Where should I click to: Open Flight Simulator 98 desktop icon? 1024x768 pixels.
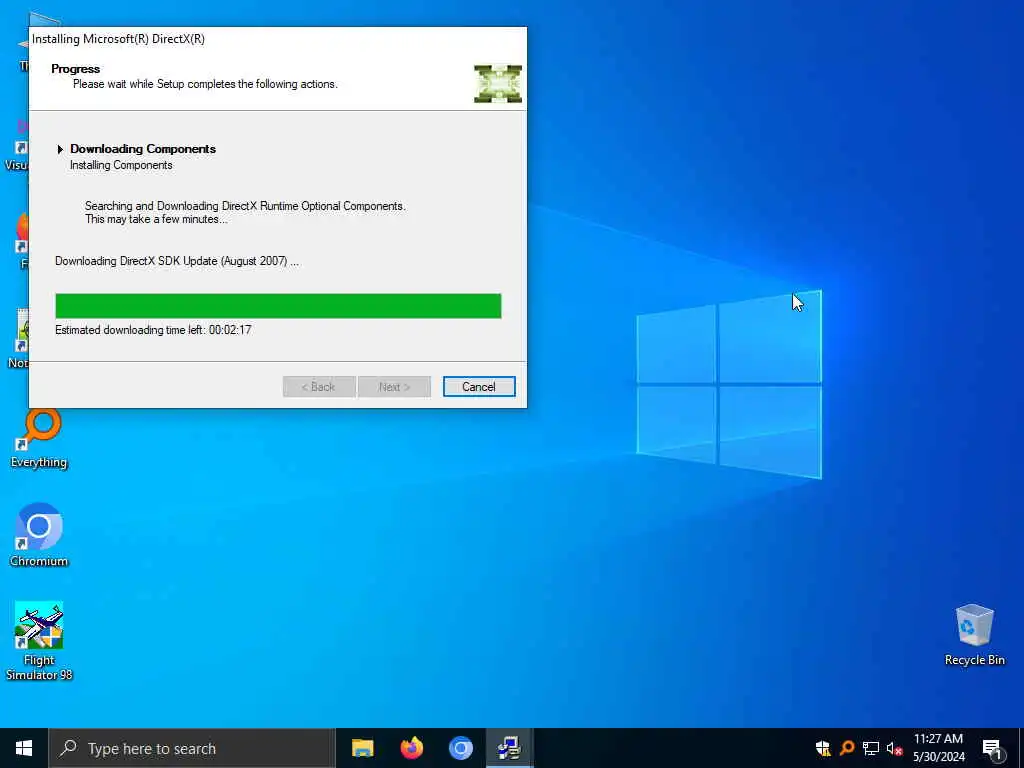(39, 641)
